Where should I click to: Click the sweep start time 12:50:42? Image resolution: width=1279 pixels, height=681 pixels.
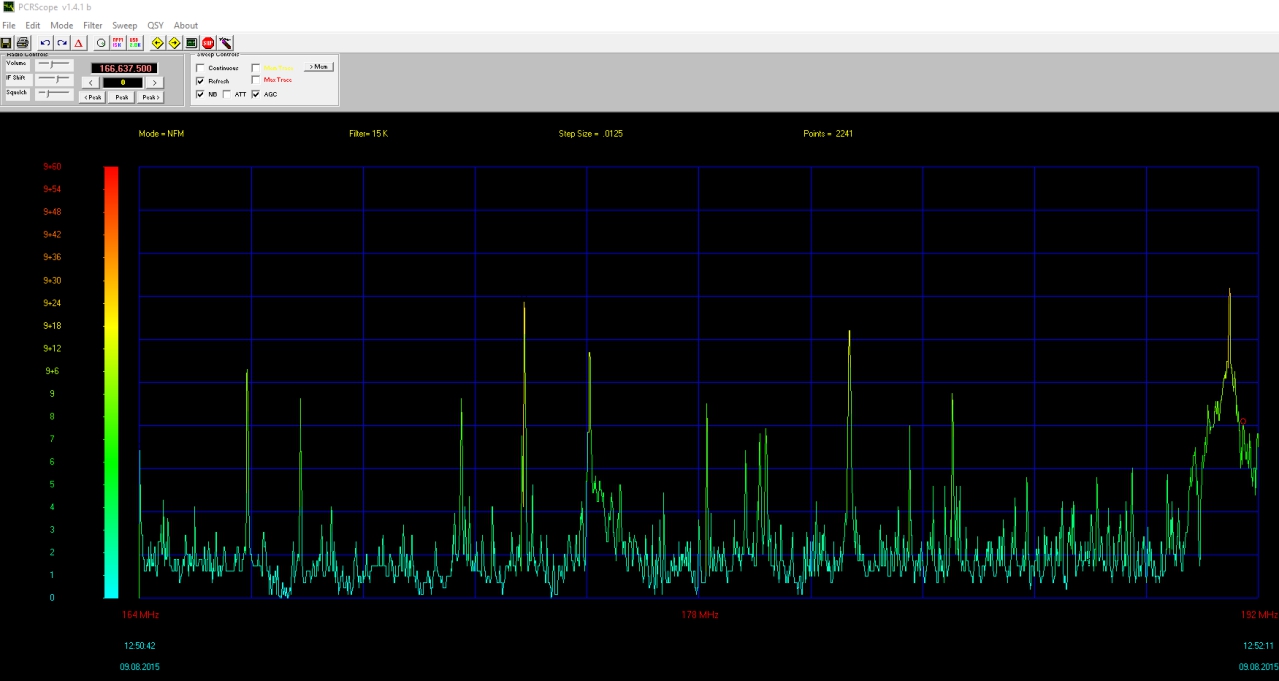[139, 645]
